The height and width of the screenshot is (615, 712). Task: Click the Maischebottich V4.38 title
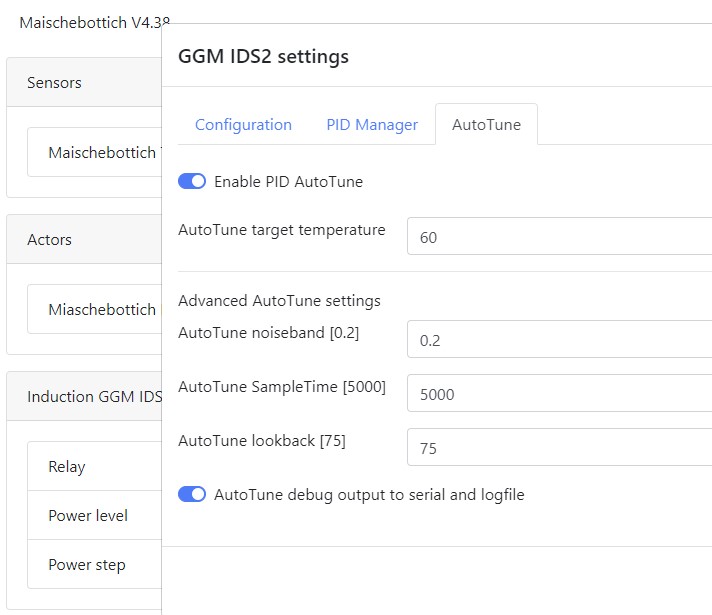86,23
